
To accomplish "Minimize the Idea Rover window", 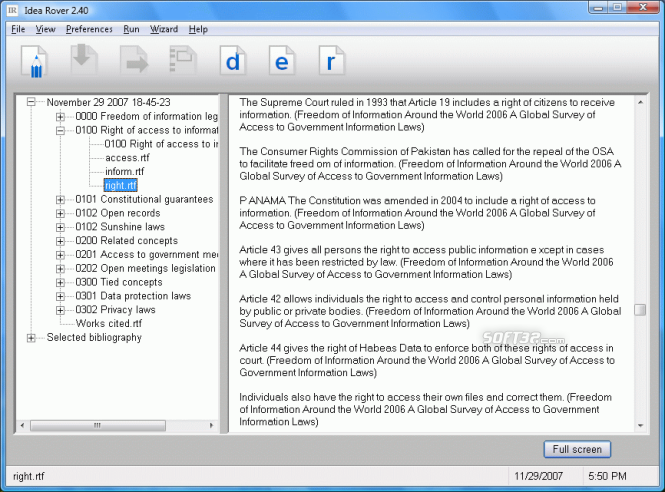I will 599,8.
